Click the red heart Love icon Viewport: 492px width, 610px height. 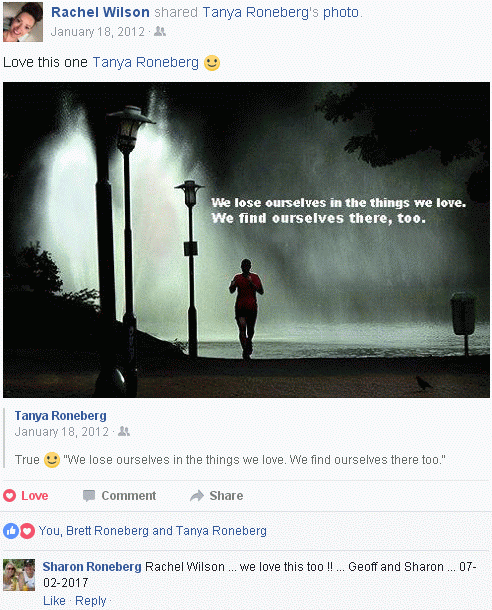click(x=9, y=496)
